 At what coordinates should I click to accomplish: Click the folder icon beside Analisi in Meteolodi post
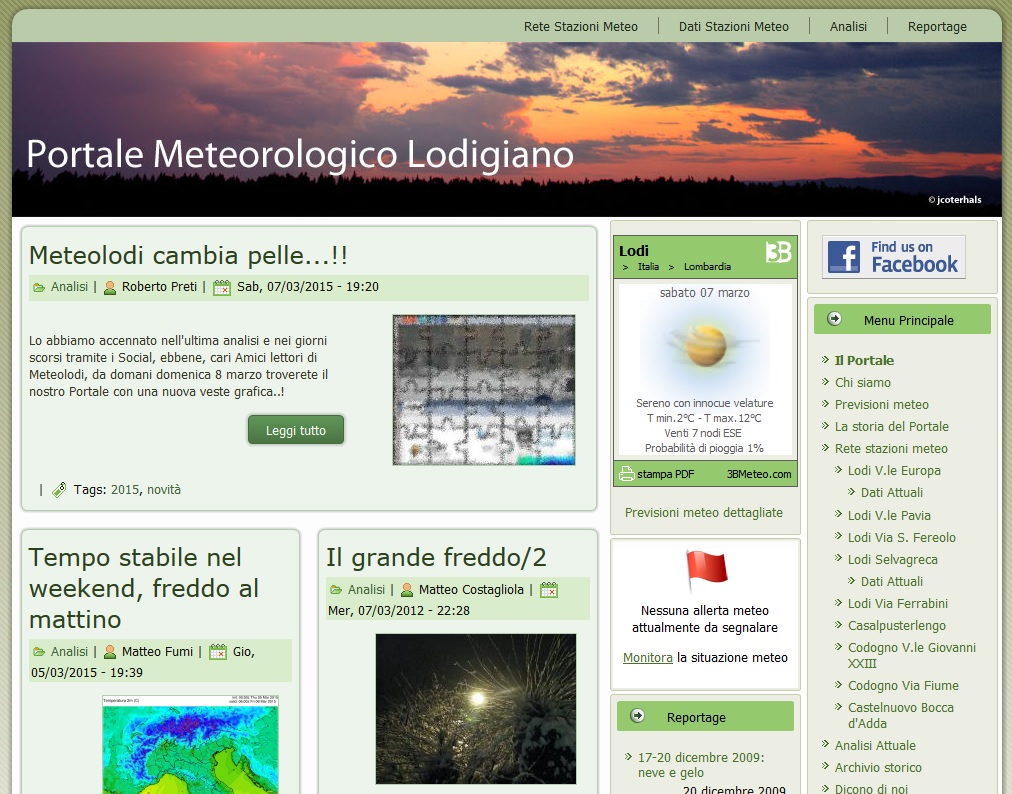click(x=39, y=287)
